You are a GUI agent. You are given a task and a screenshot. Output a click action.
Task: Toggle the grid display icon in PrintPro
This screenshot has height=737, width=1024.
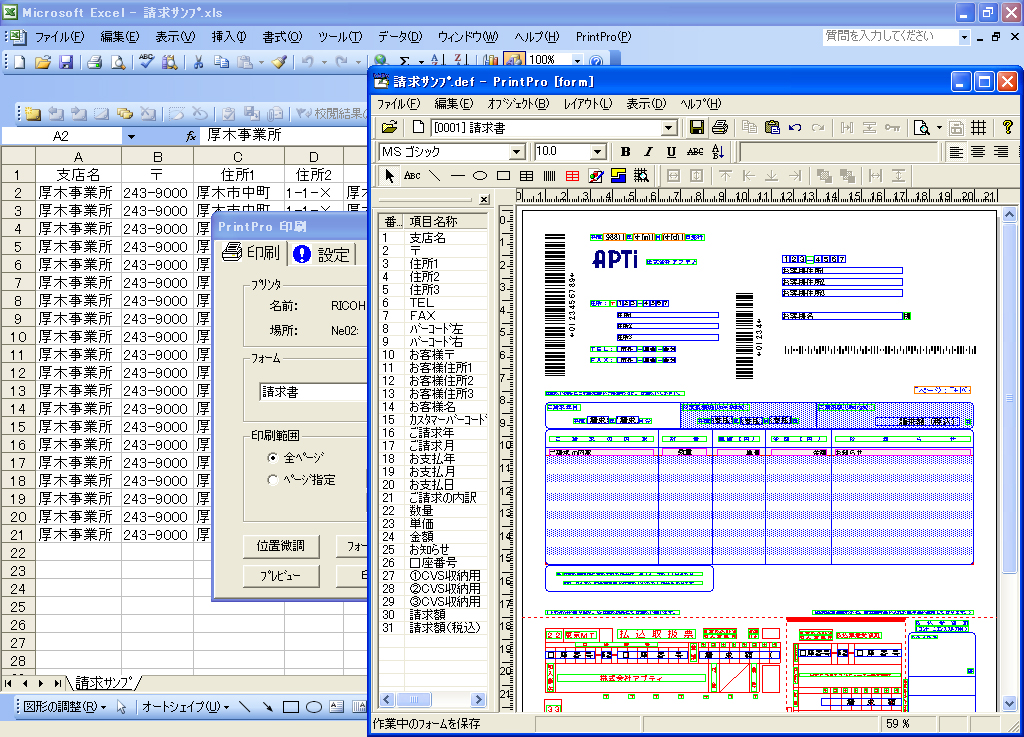[x=978, y=127]
